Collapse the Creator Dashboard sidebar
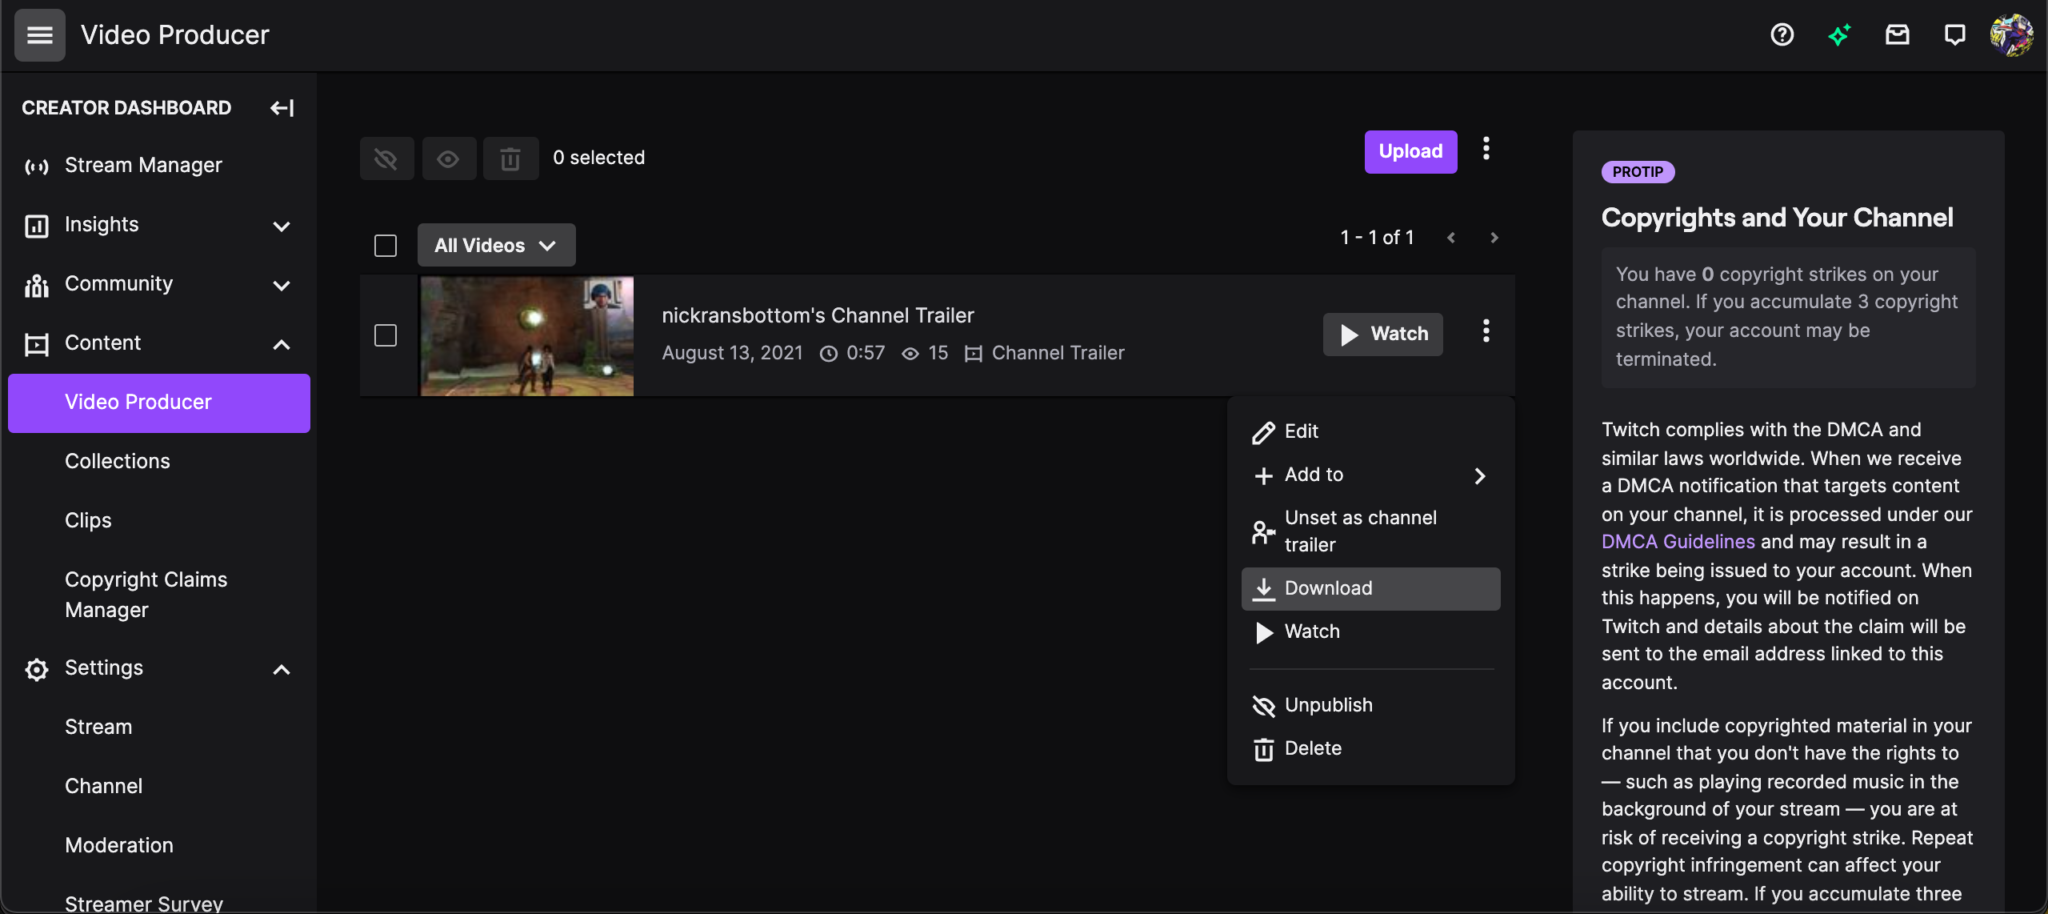2048x914 pixels. point(282,107)
